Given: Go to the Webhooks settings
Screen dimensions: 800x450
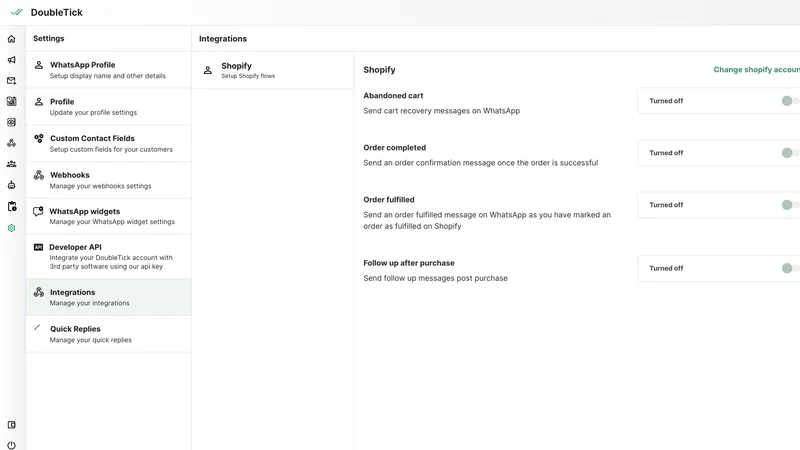Looking at the screenshot, I should (x=109, y=180).
